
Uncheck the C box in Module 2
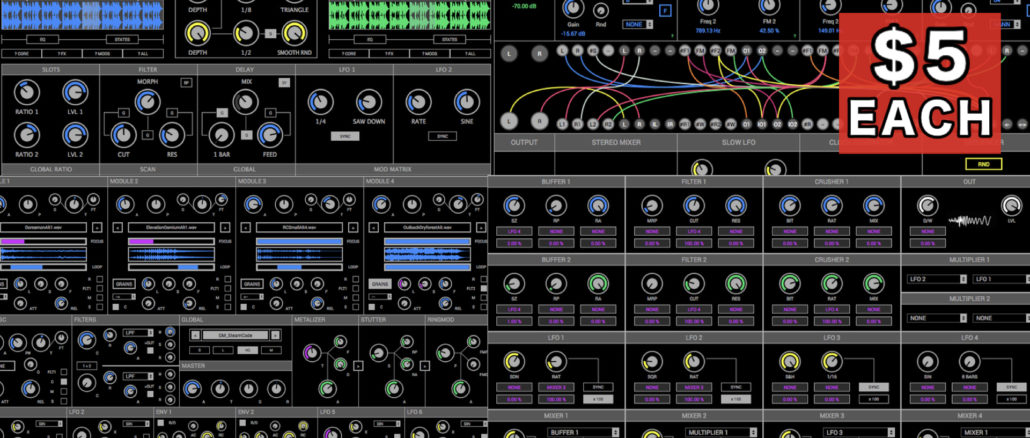pyautogui.click(x=116, y=307)
